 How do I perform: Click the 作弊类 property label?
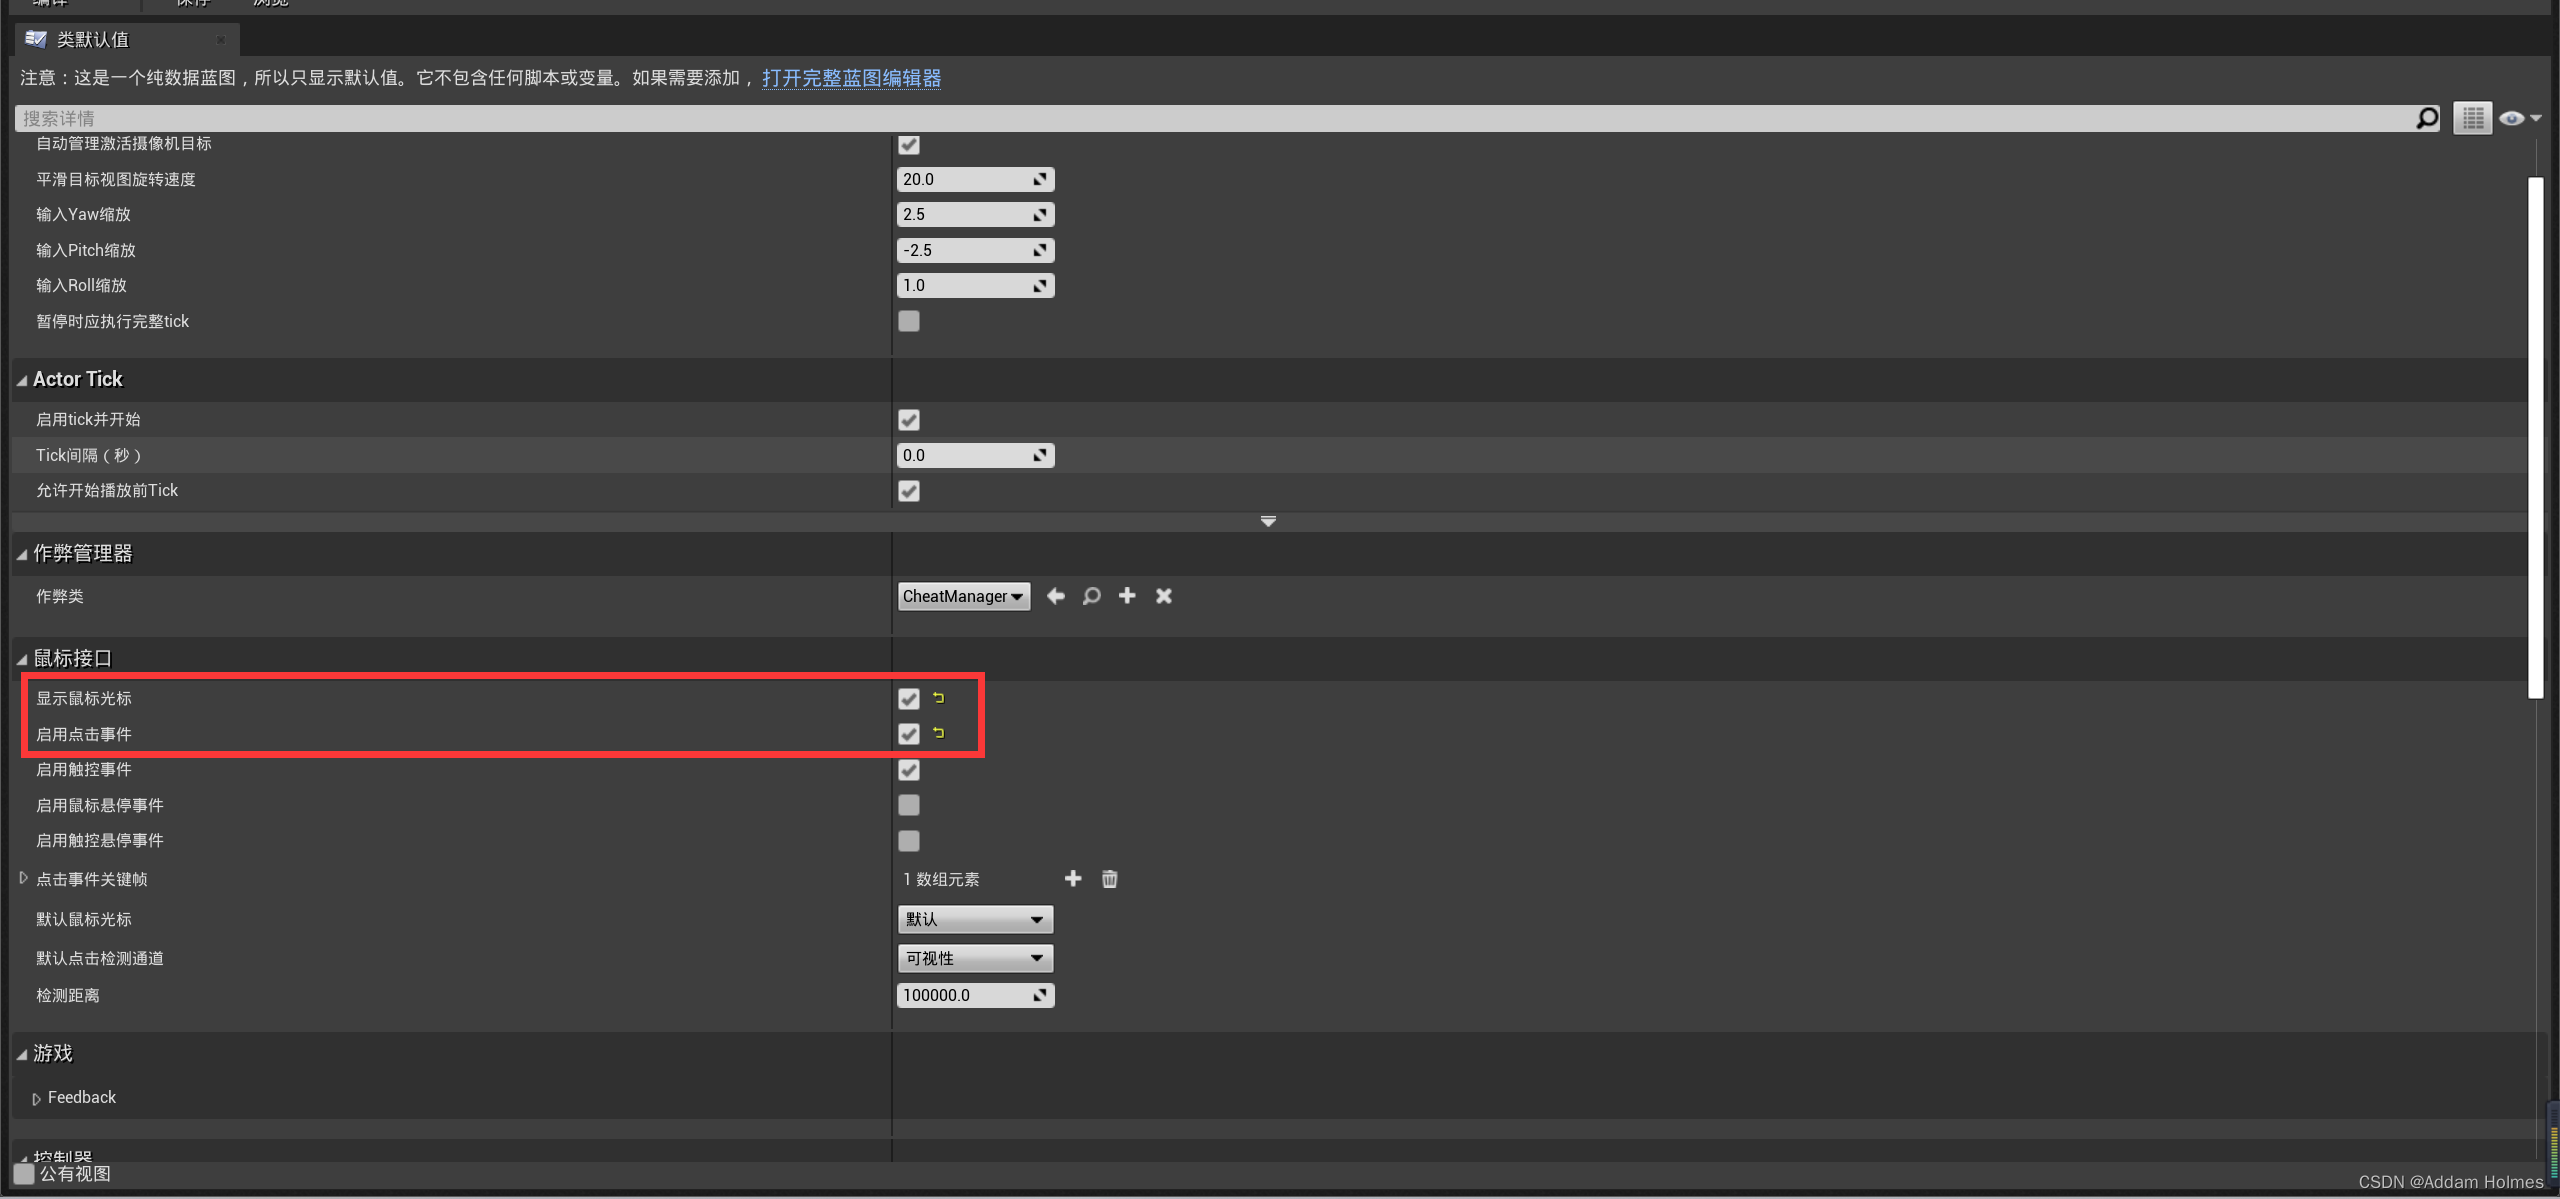(x=60, y=596)
